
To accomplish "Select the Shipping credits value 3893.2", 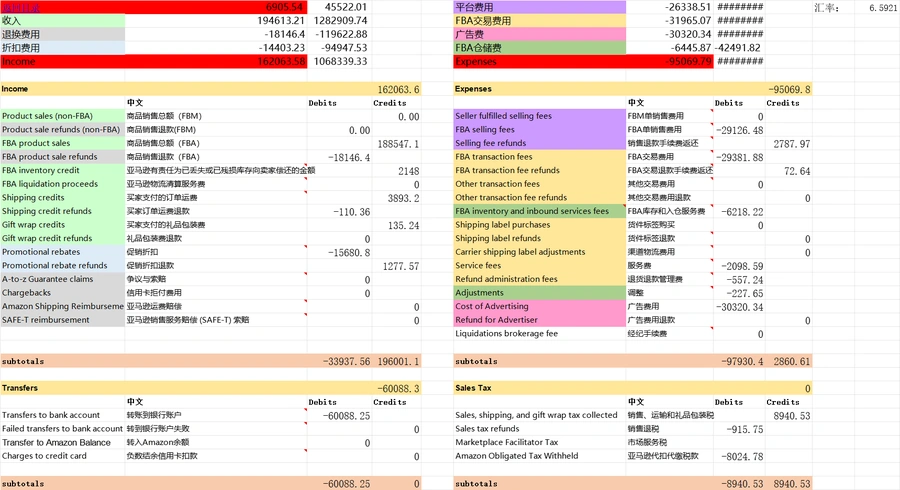I will [x=404, y=199].
